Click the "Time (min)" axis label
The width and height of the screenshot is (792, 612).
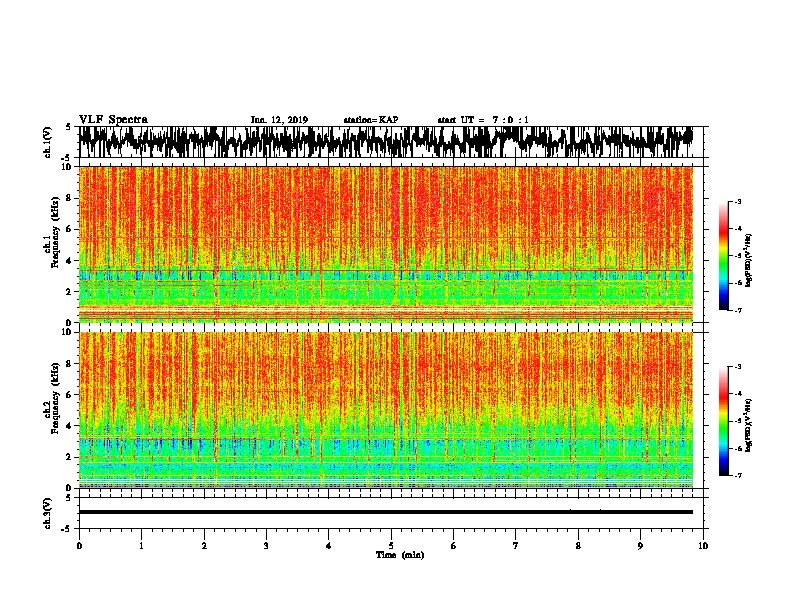400,555
